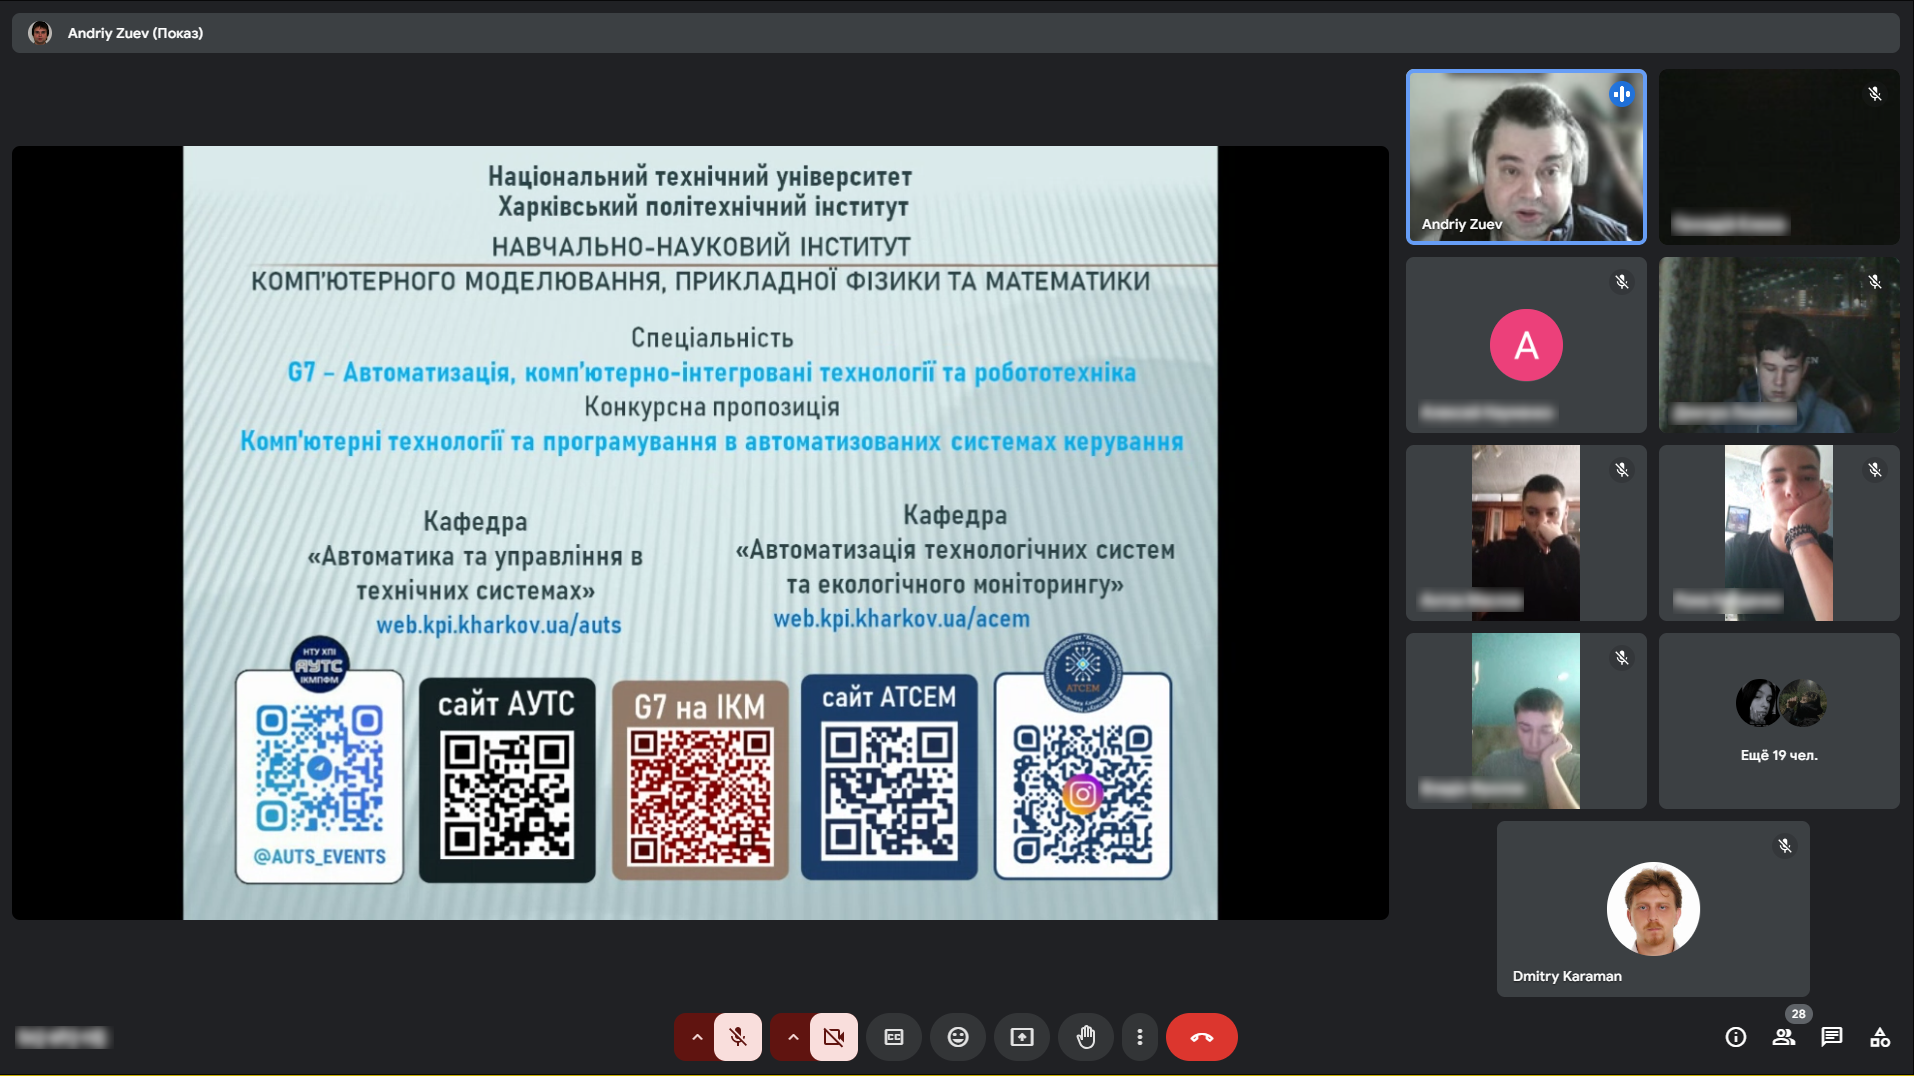The image size is (1914, 1076).
Task: Click the "G7 на ІКМ" red QR code card
Action: (700, 780)
